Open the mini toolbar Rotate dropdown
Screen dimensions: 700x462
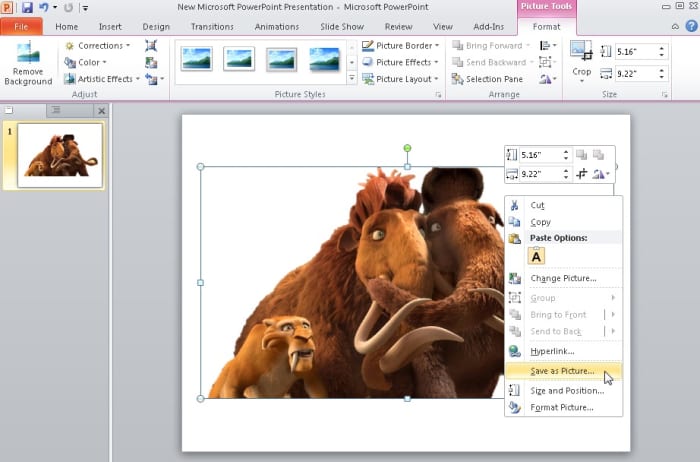600,174
